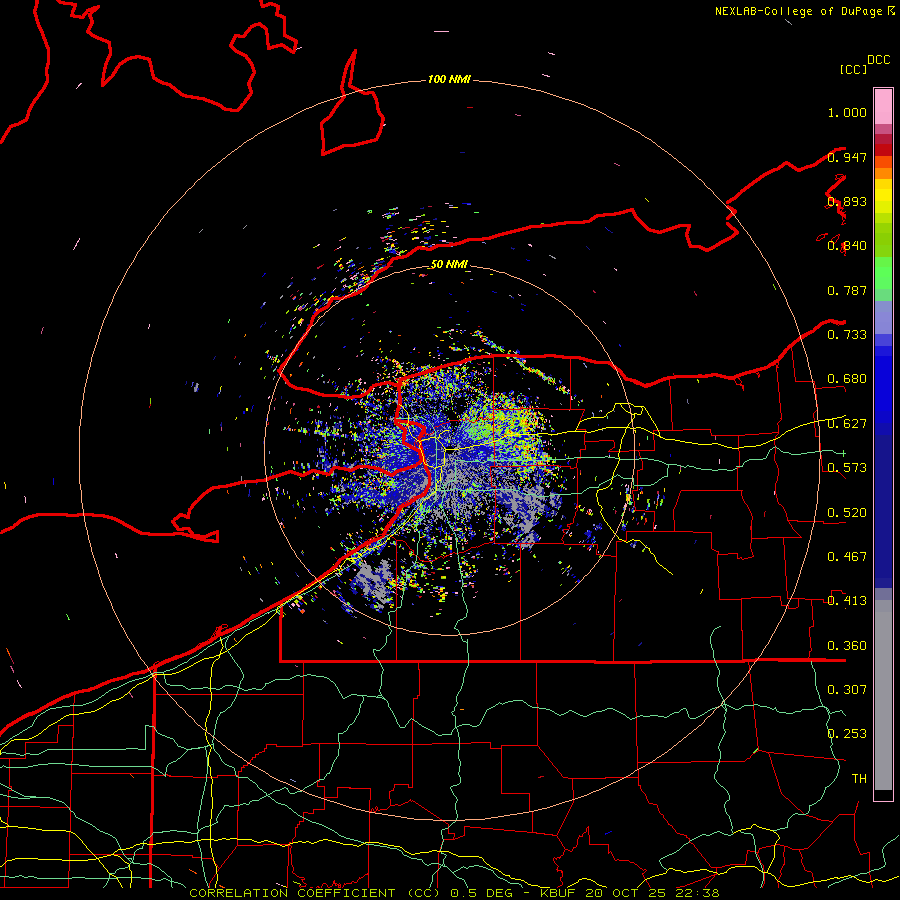
Task: Pick the pink swatch atop the color bar
Action: click(883, 107)
